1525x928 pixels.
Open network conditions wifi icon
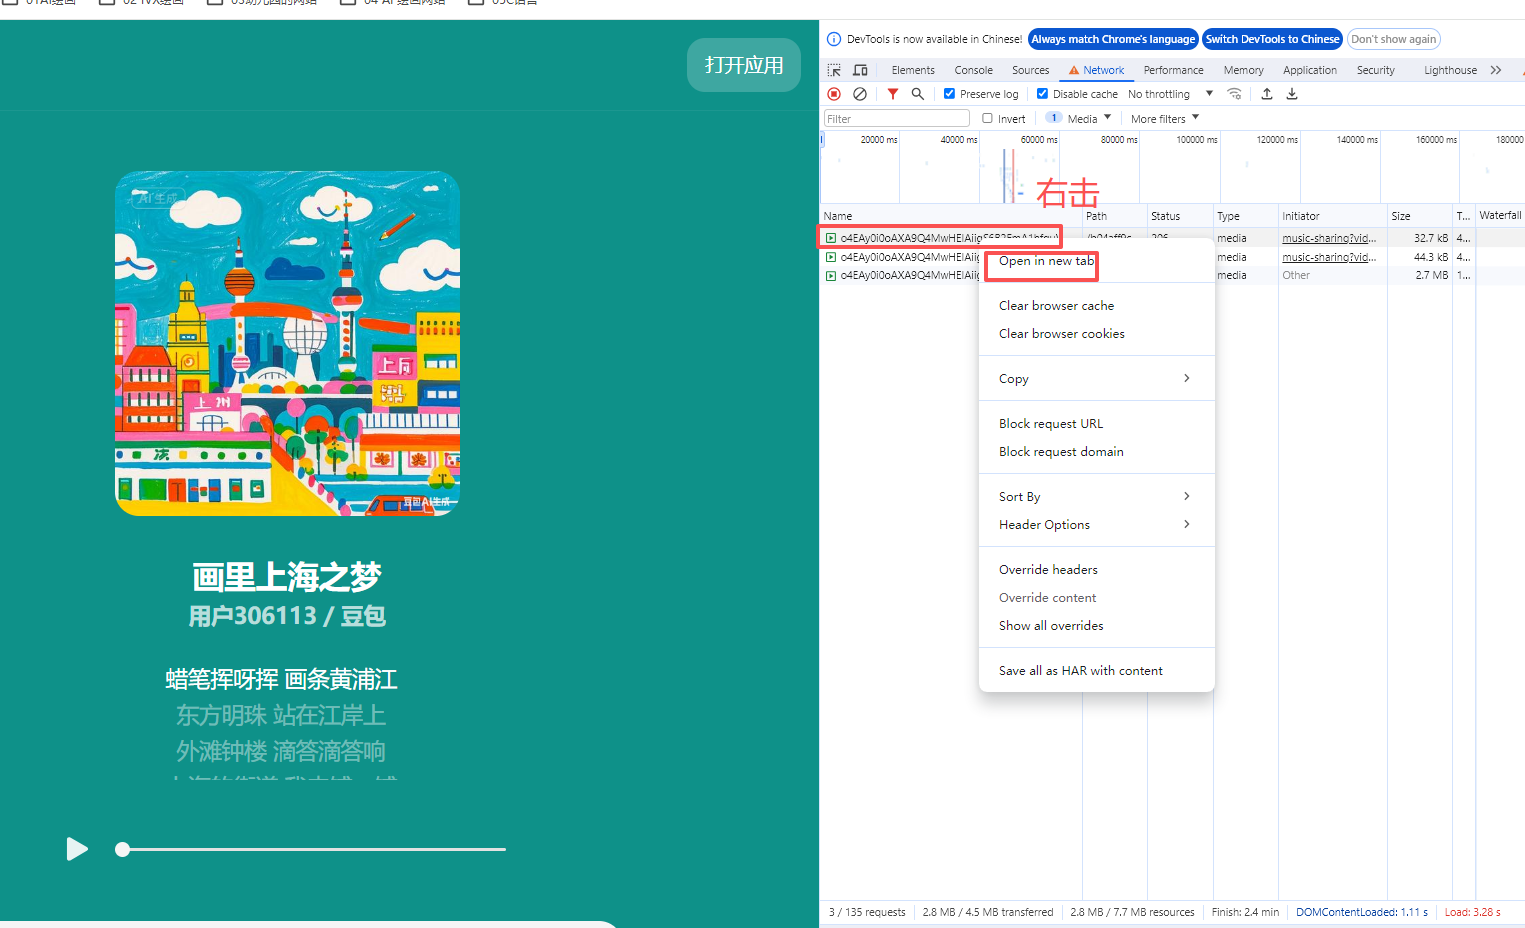[x=1234, y=94]
